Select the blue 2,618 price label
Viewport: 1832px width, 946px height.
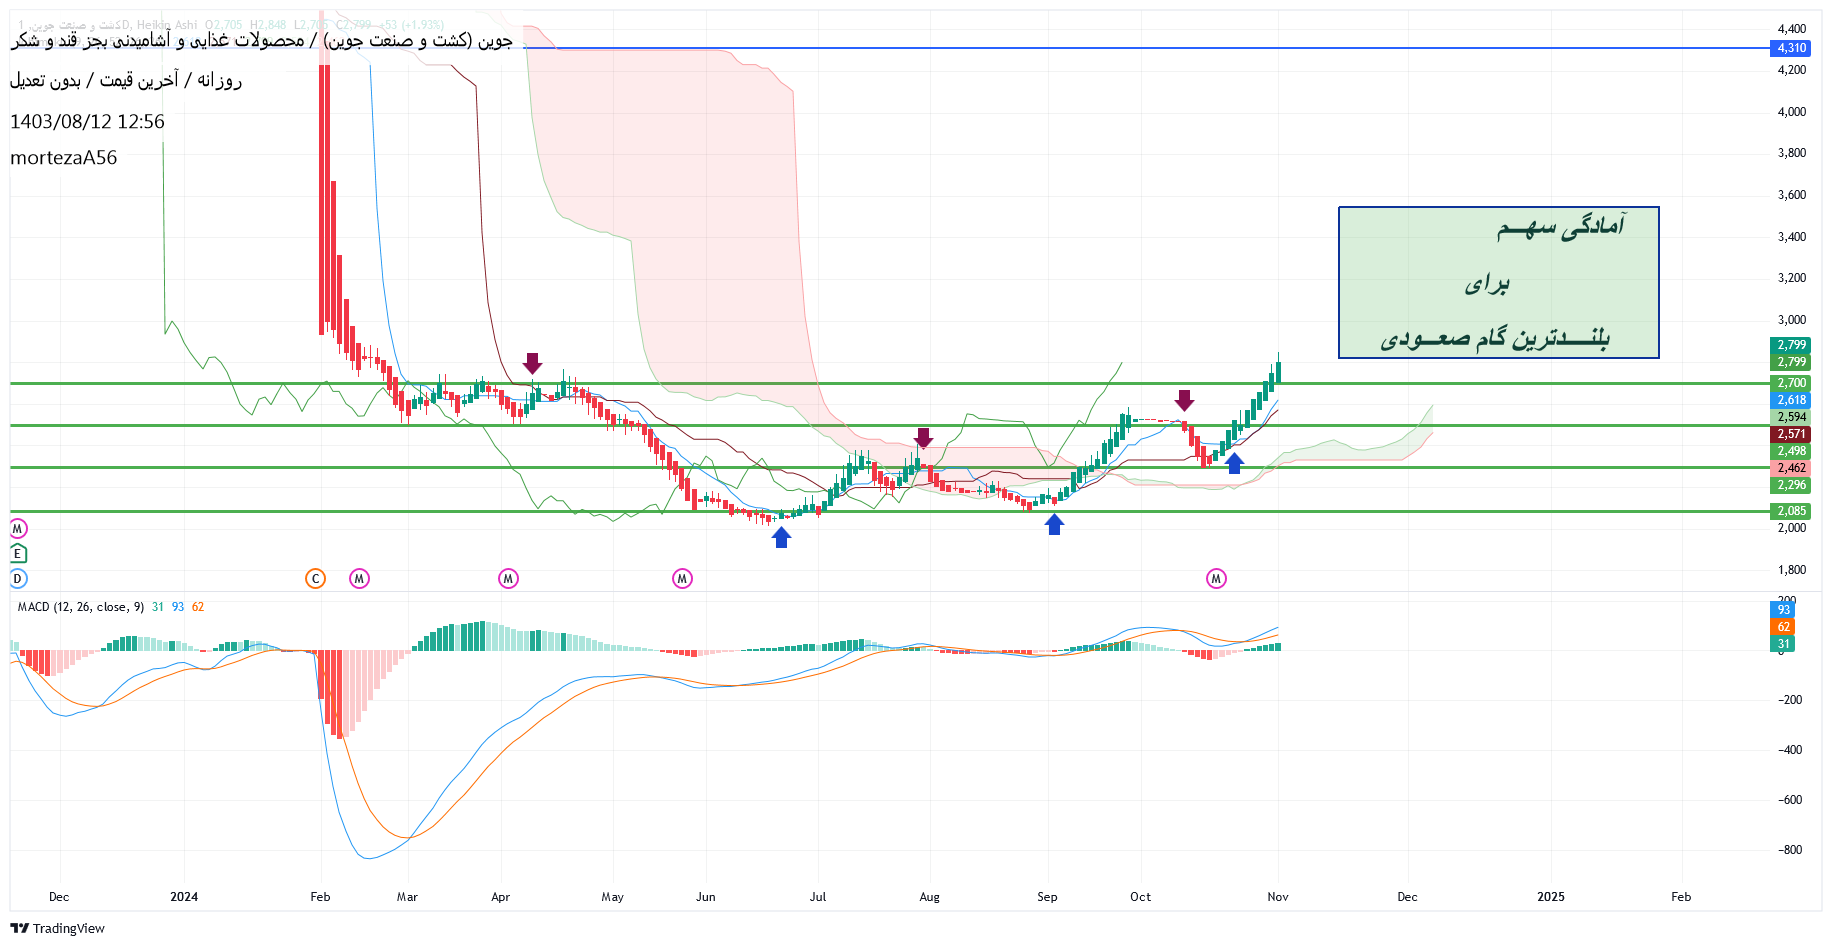pyautogui.click(x=1791, y=400)
